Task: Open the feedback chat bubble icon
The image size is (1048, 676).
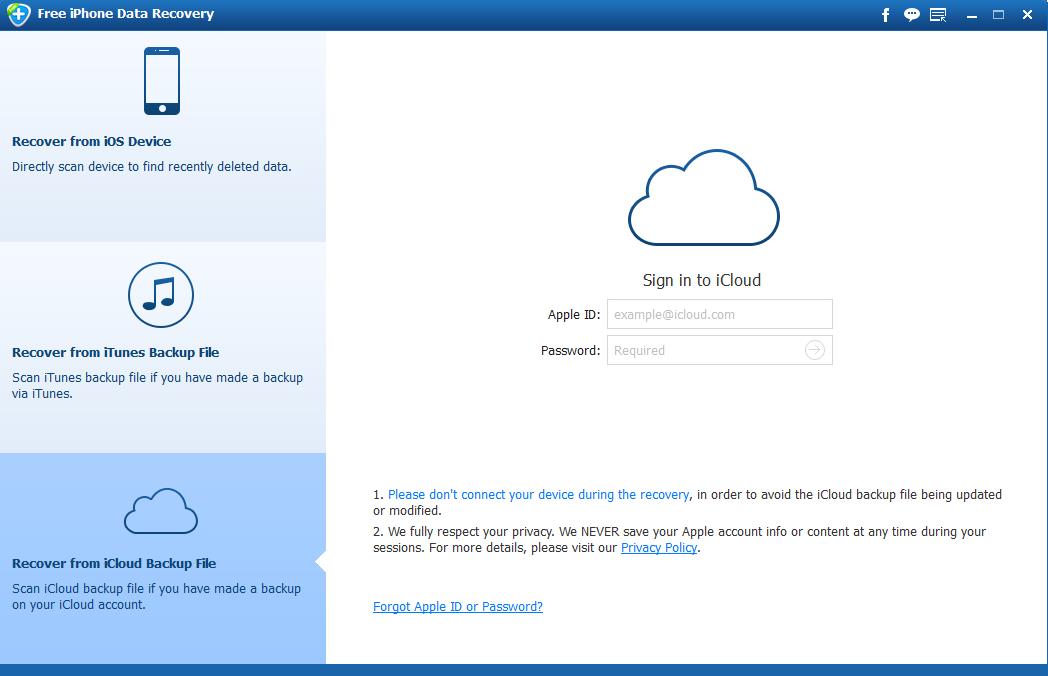Action: (x=911, y=15)
